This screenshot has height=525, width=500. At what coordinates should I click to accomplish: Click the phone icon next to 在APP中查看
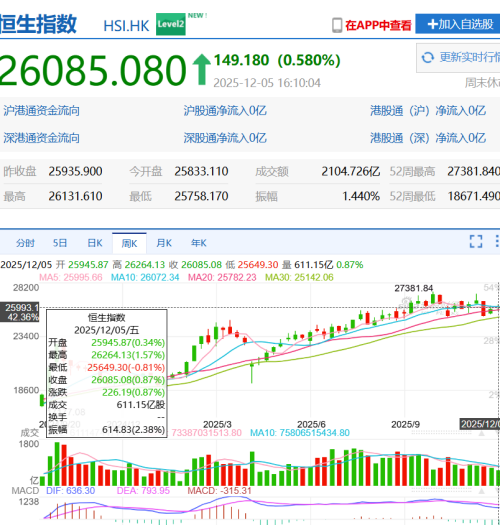coord(337,25)
